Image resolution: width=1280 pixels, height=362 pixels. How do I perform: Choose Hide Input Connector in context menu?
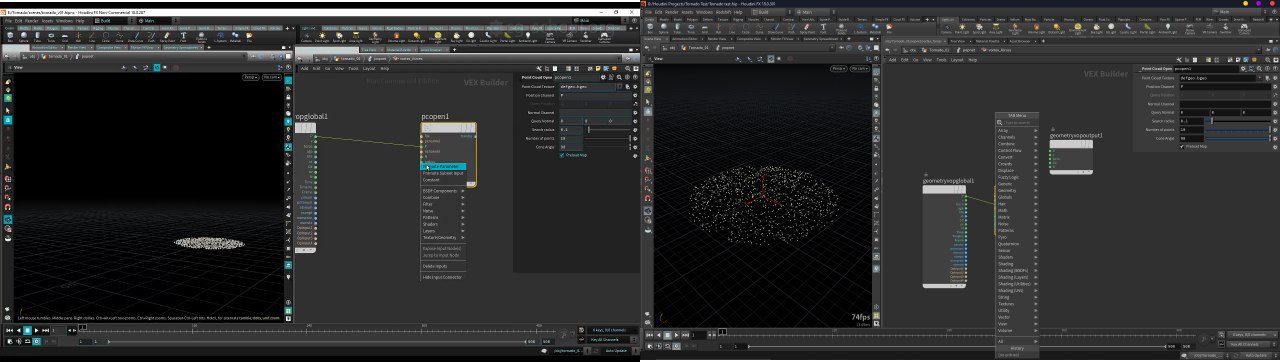tap(443, 277)
